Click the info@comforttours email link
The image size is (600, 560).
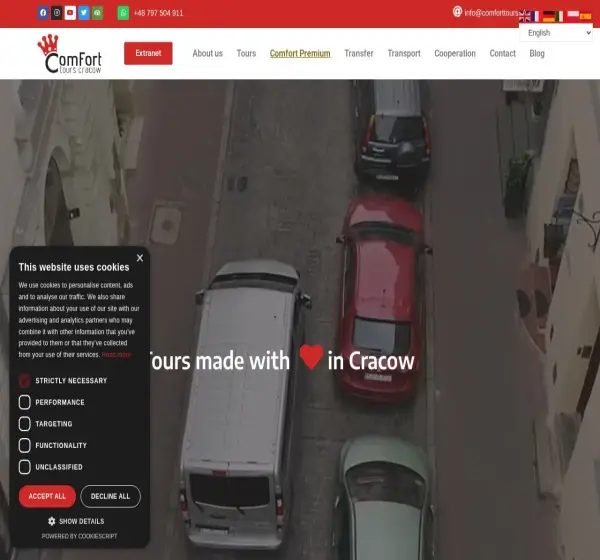(491, 13)
